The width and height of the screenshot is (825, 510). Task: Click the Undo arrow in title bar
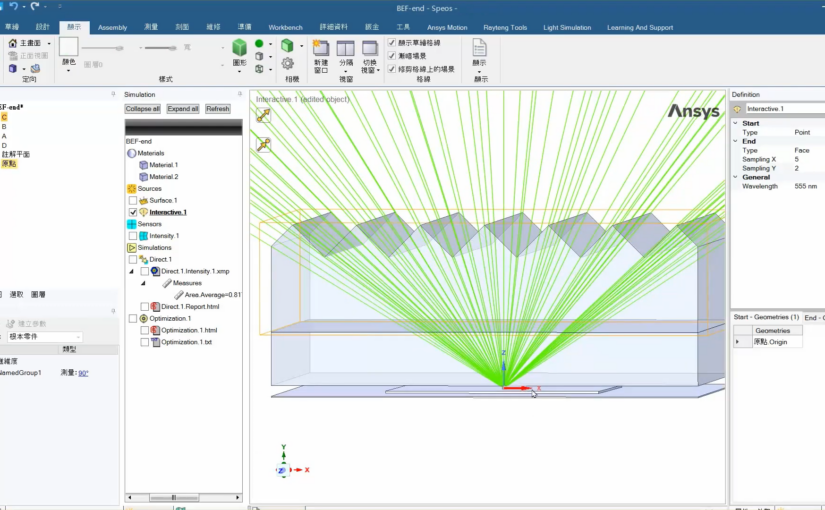(14, 6)
